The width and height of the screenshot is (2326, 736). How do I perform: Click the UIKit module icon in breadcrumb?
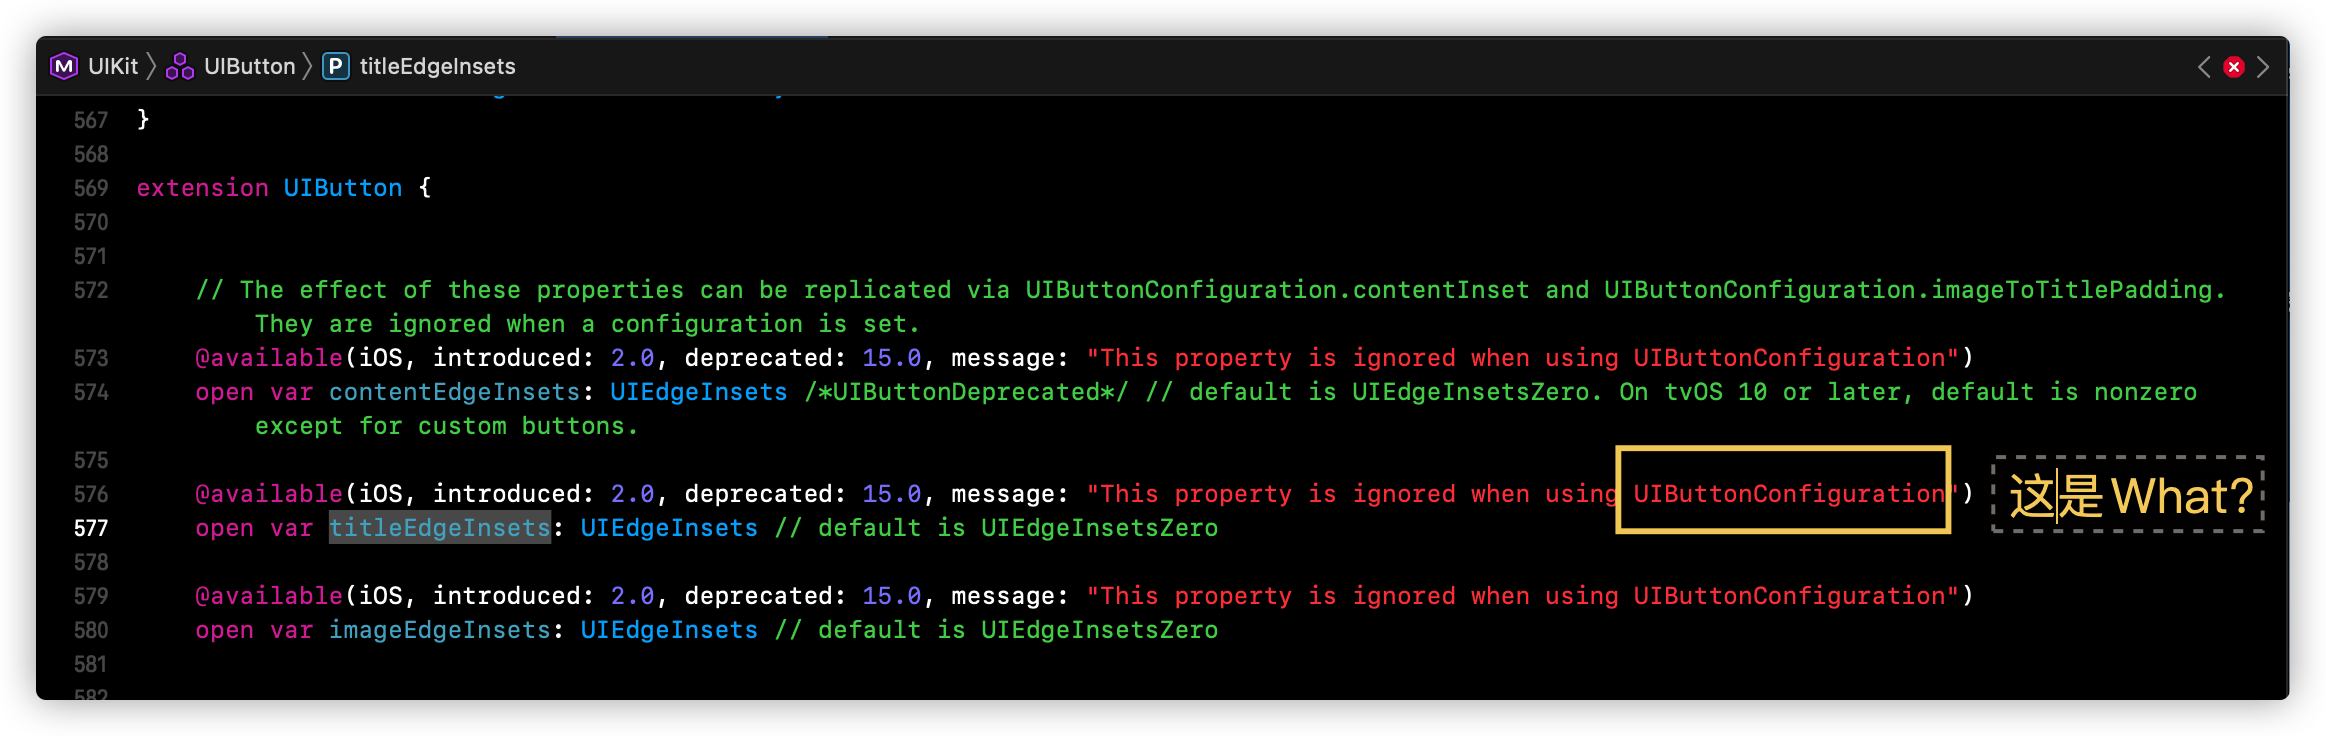(x=64, y=66)
